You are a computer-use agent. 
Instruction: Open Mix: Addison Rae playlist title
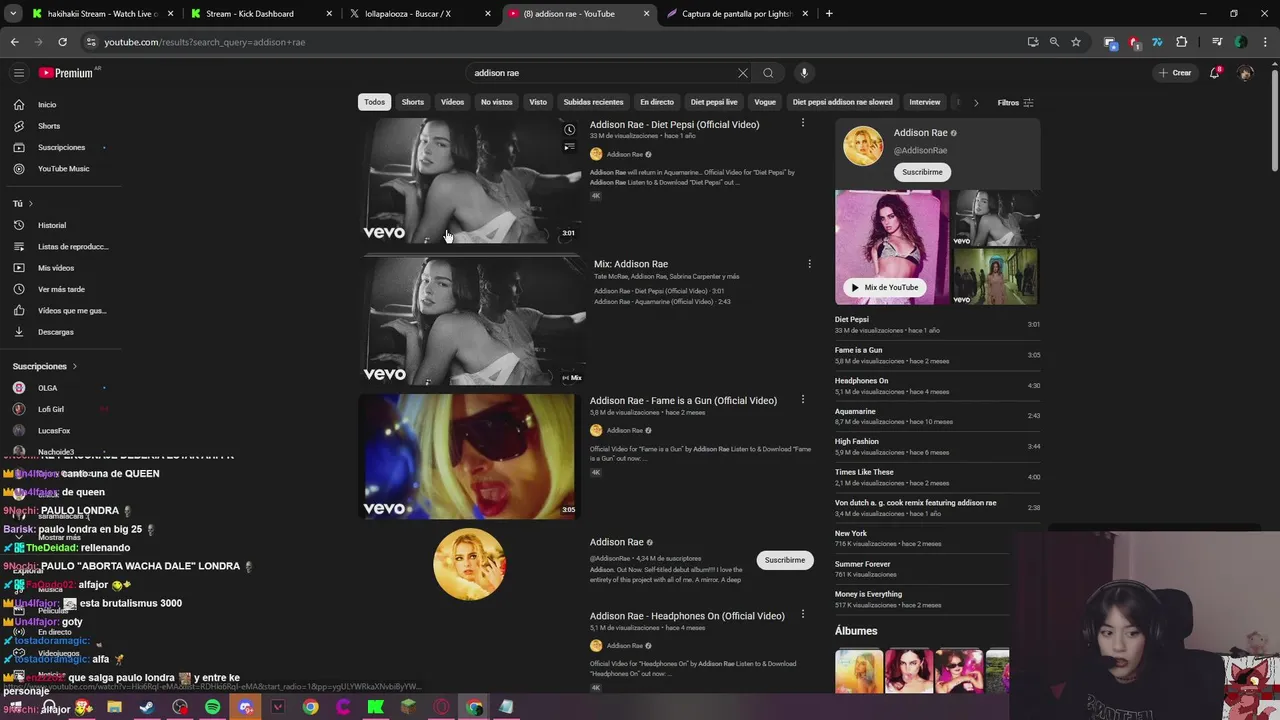coord(631,264)
